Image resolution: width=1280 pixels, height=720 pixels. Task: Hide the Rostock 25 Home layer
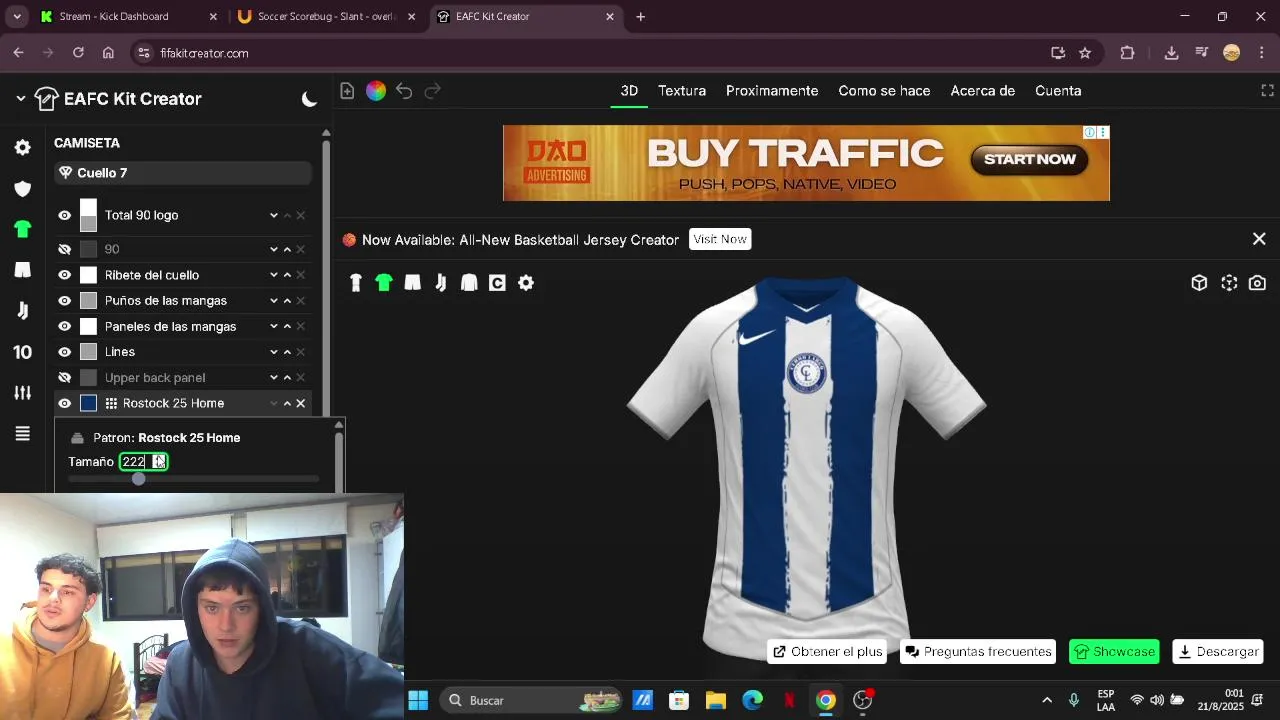(65, 404)
